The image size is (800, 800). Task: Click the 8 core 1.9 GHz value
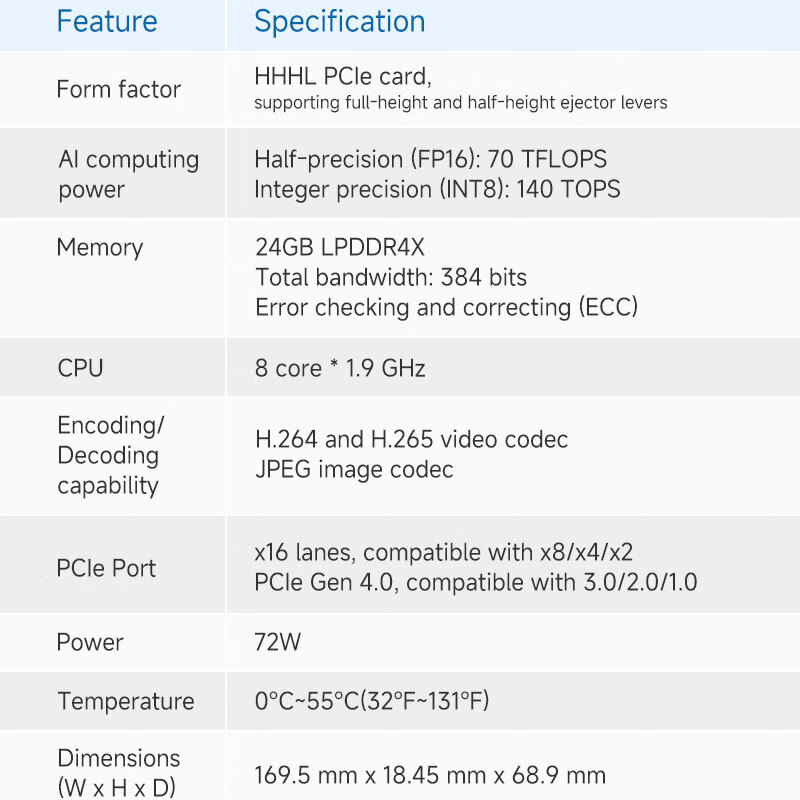340,368
